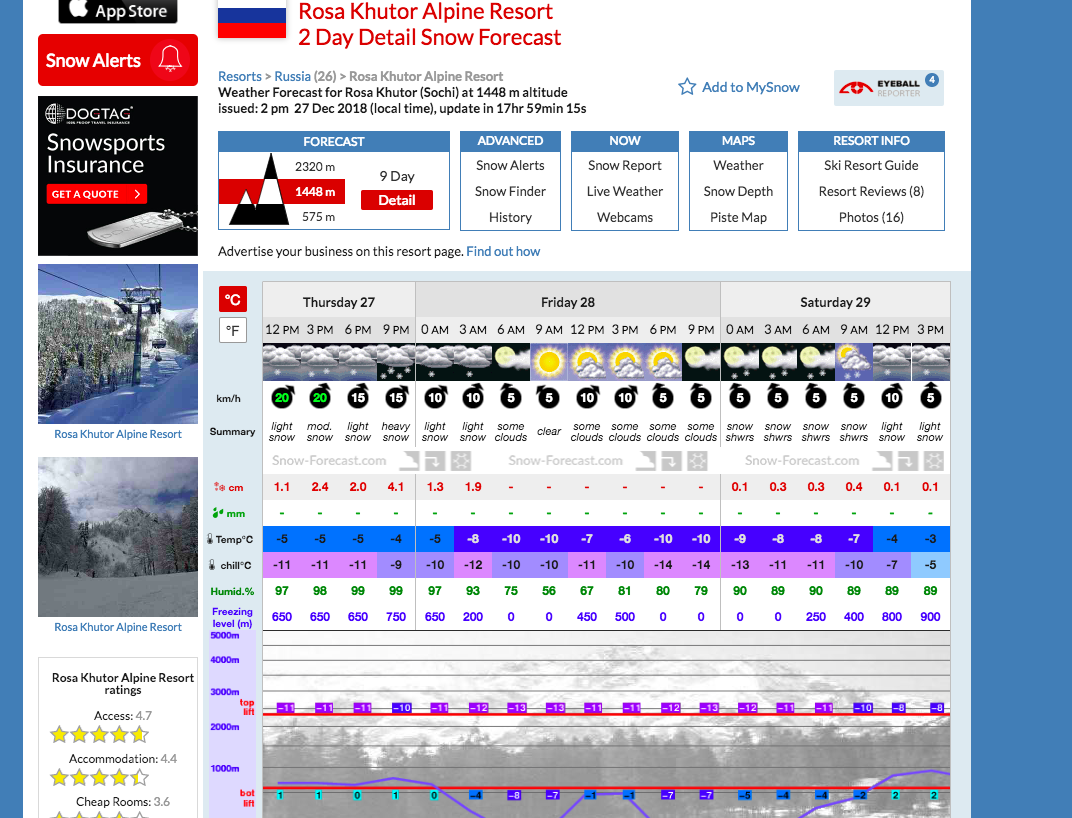Open Piste Map under MAPS
The width and height of the screenshot is (1072, 818).
coord(739,217)
